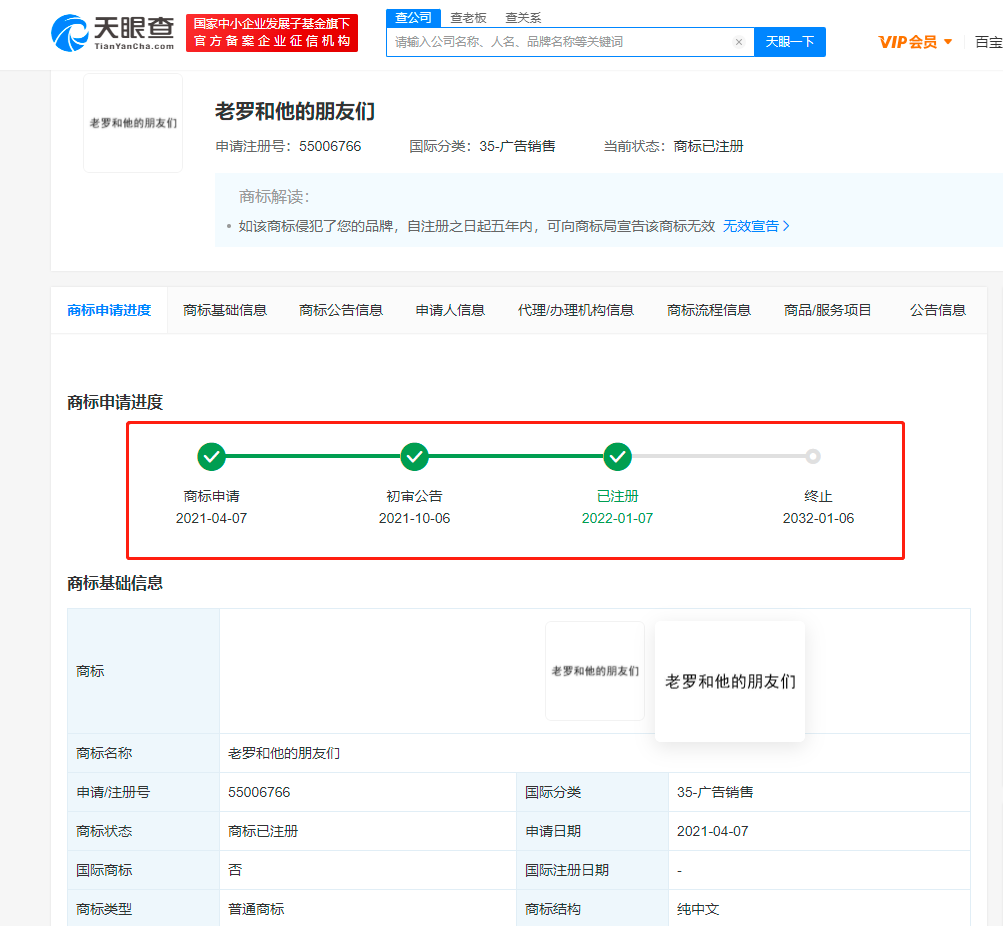Select the 查老板 search tab
Screen dimensions: 1003x926
pos(468,18)
